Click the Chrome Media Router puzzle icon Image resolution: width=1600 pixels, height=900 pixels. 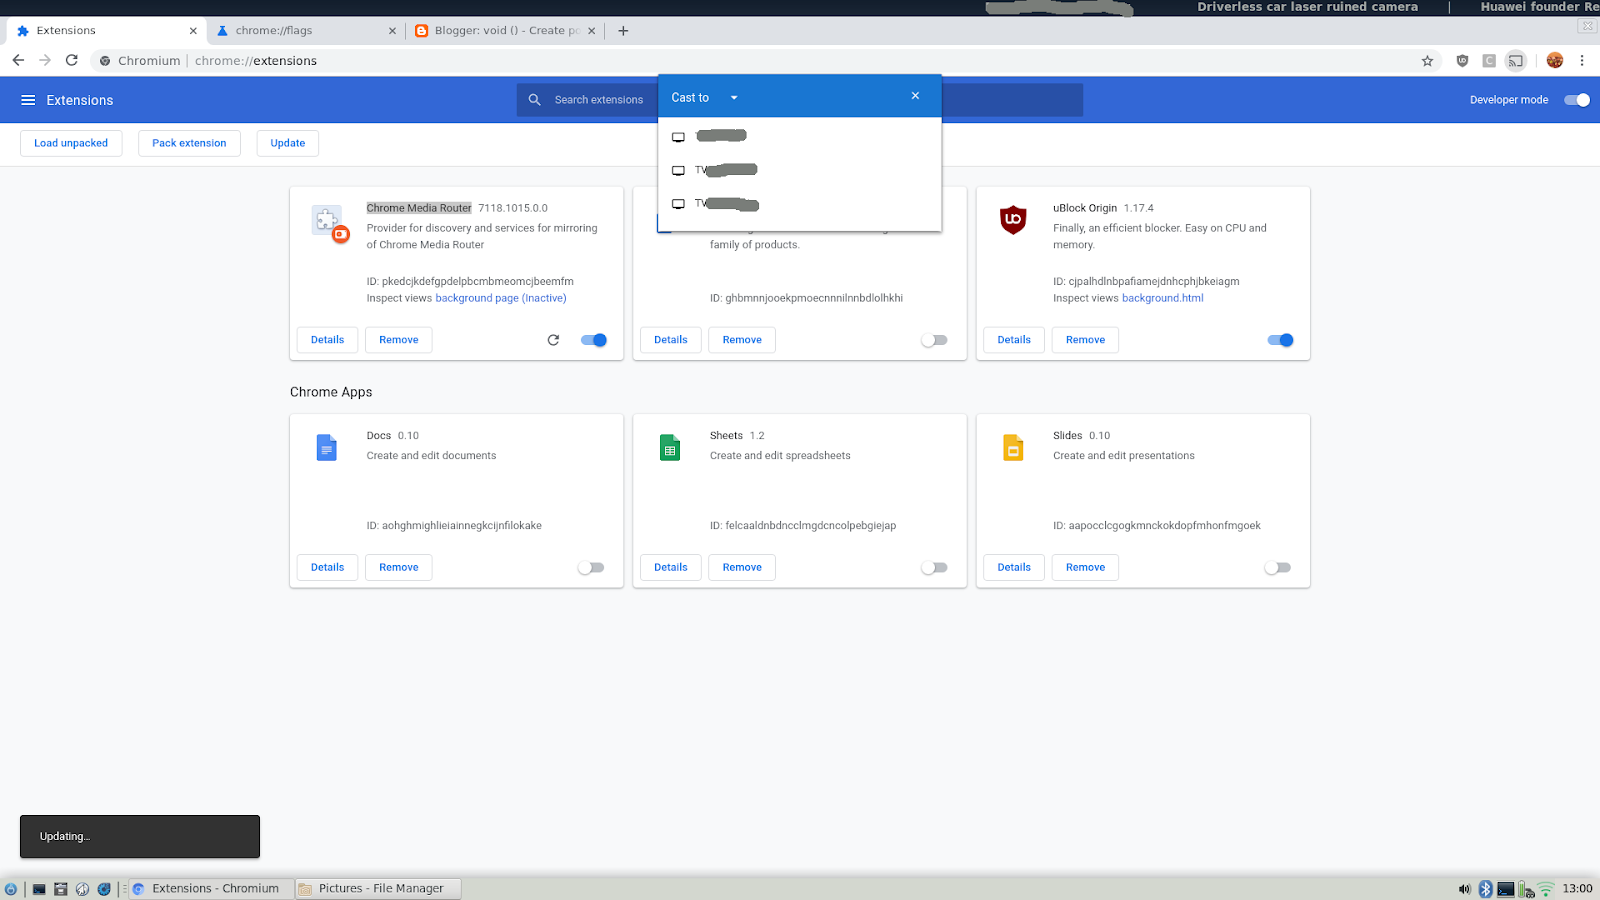pyautogui.click(x=328, y=221)
